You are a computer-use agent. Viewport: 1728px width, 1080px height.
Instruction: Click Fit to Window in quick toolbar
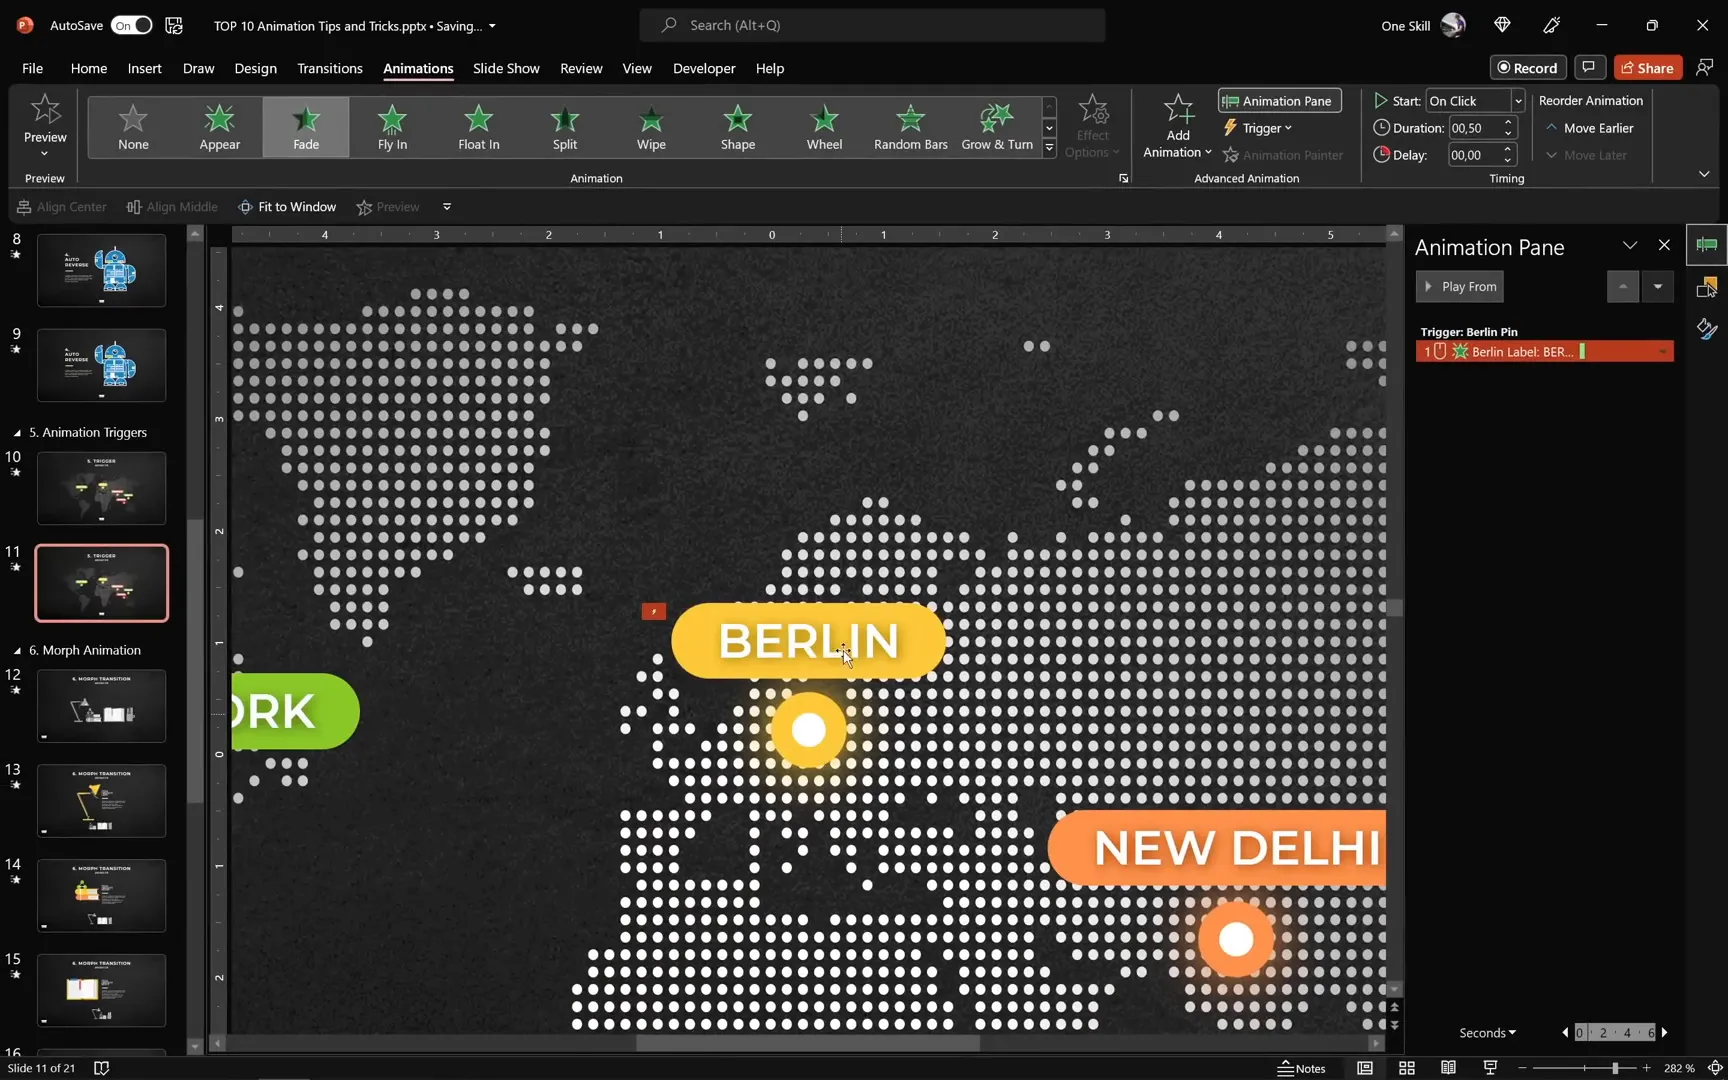coord(286,207)
